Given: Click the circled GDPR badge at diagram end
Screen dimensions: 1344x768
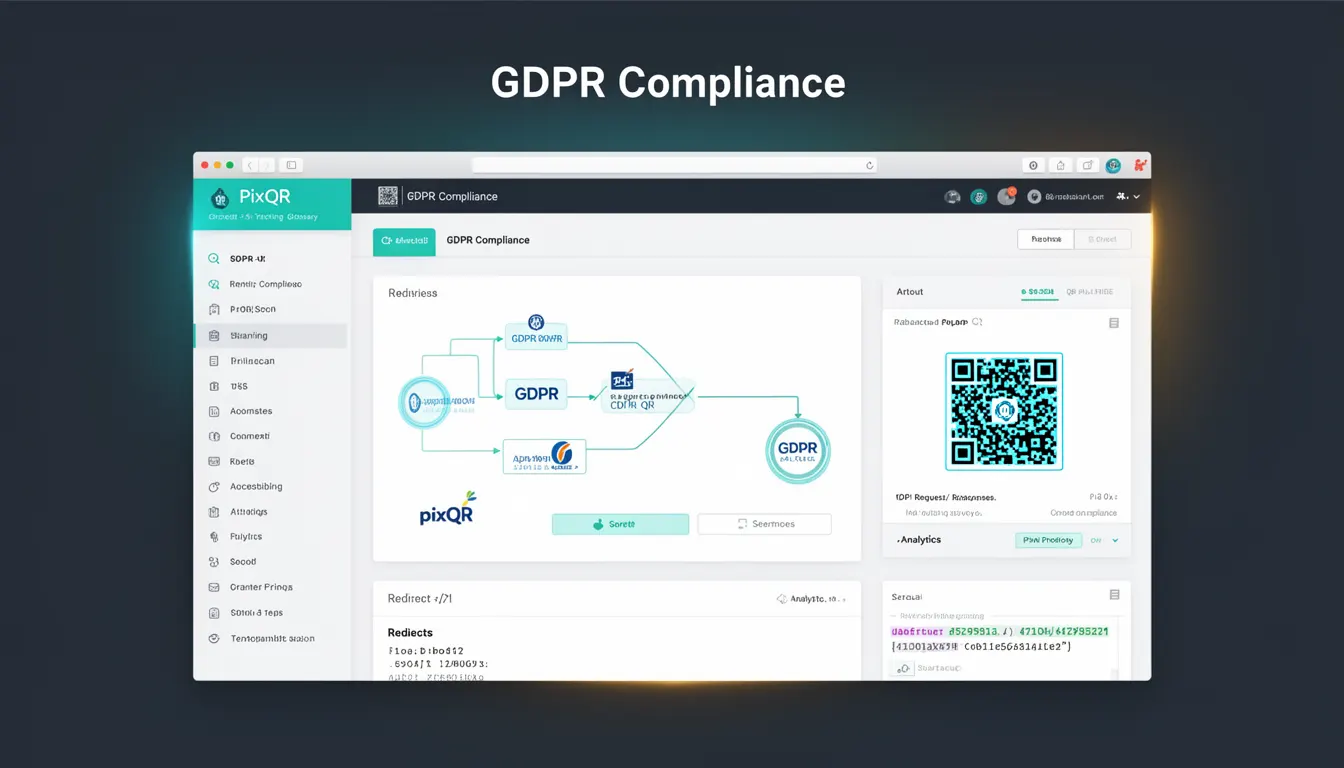Looking at the screenshot, I should 798,451.
